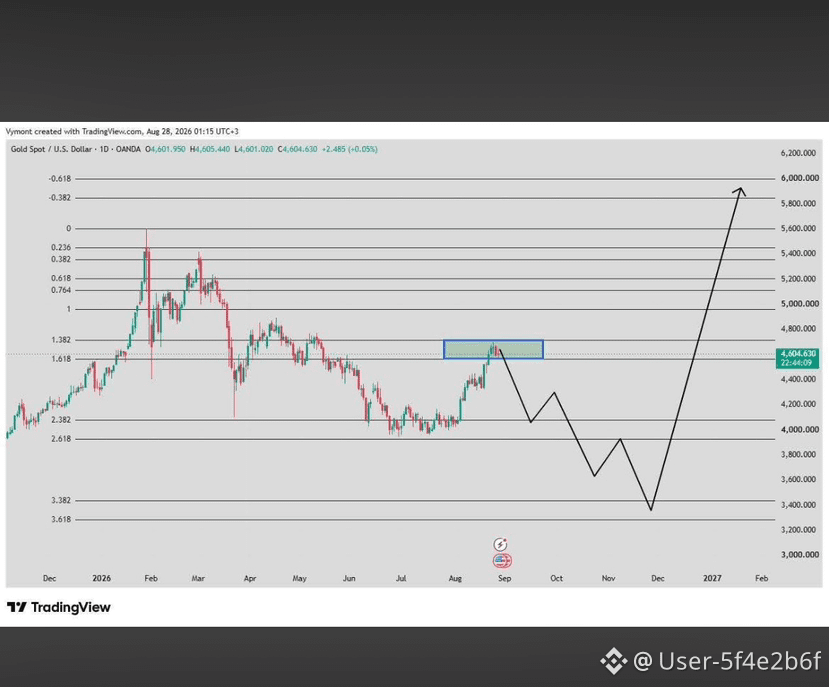Click the bar countdown timer 22:44:09
Screen dimensions: 829x687
click(796, 363)
